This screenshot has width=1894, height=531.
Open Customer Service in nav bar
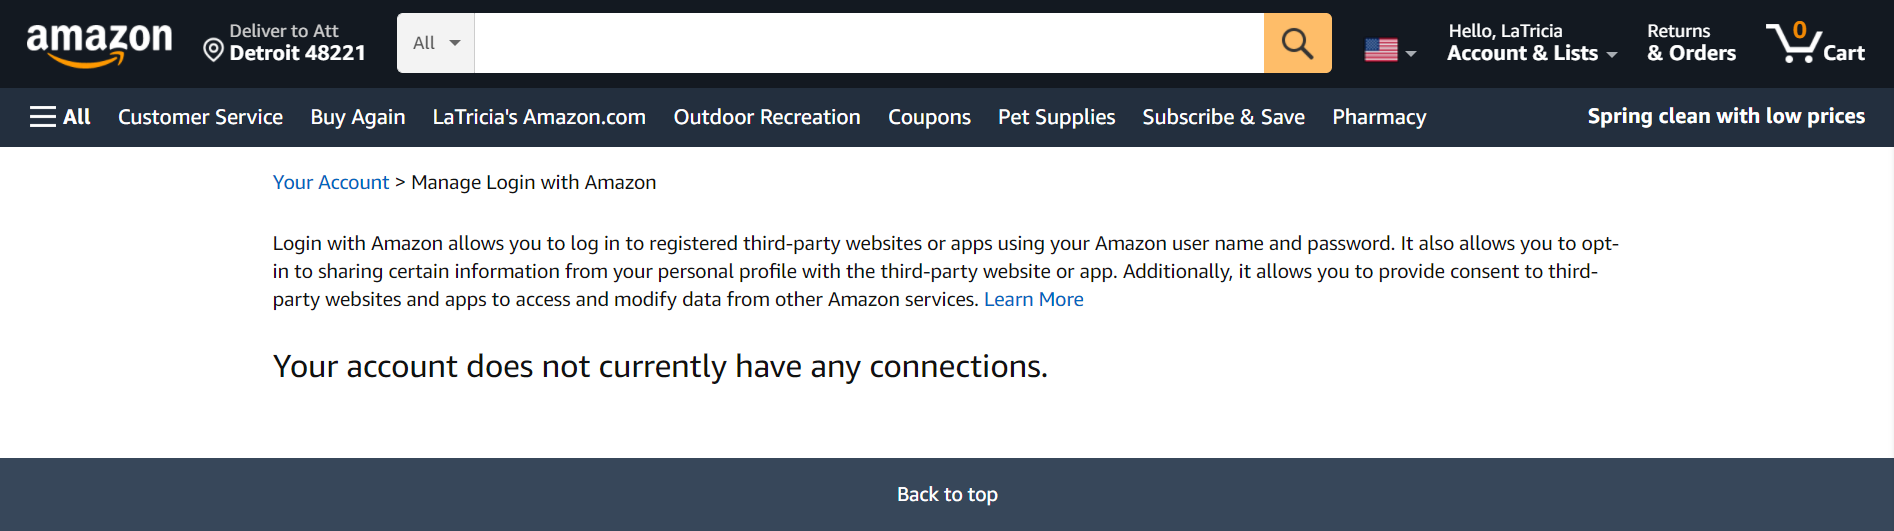click(200, 117)
